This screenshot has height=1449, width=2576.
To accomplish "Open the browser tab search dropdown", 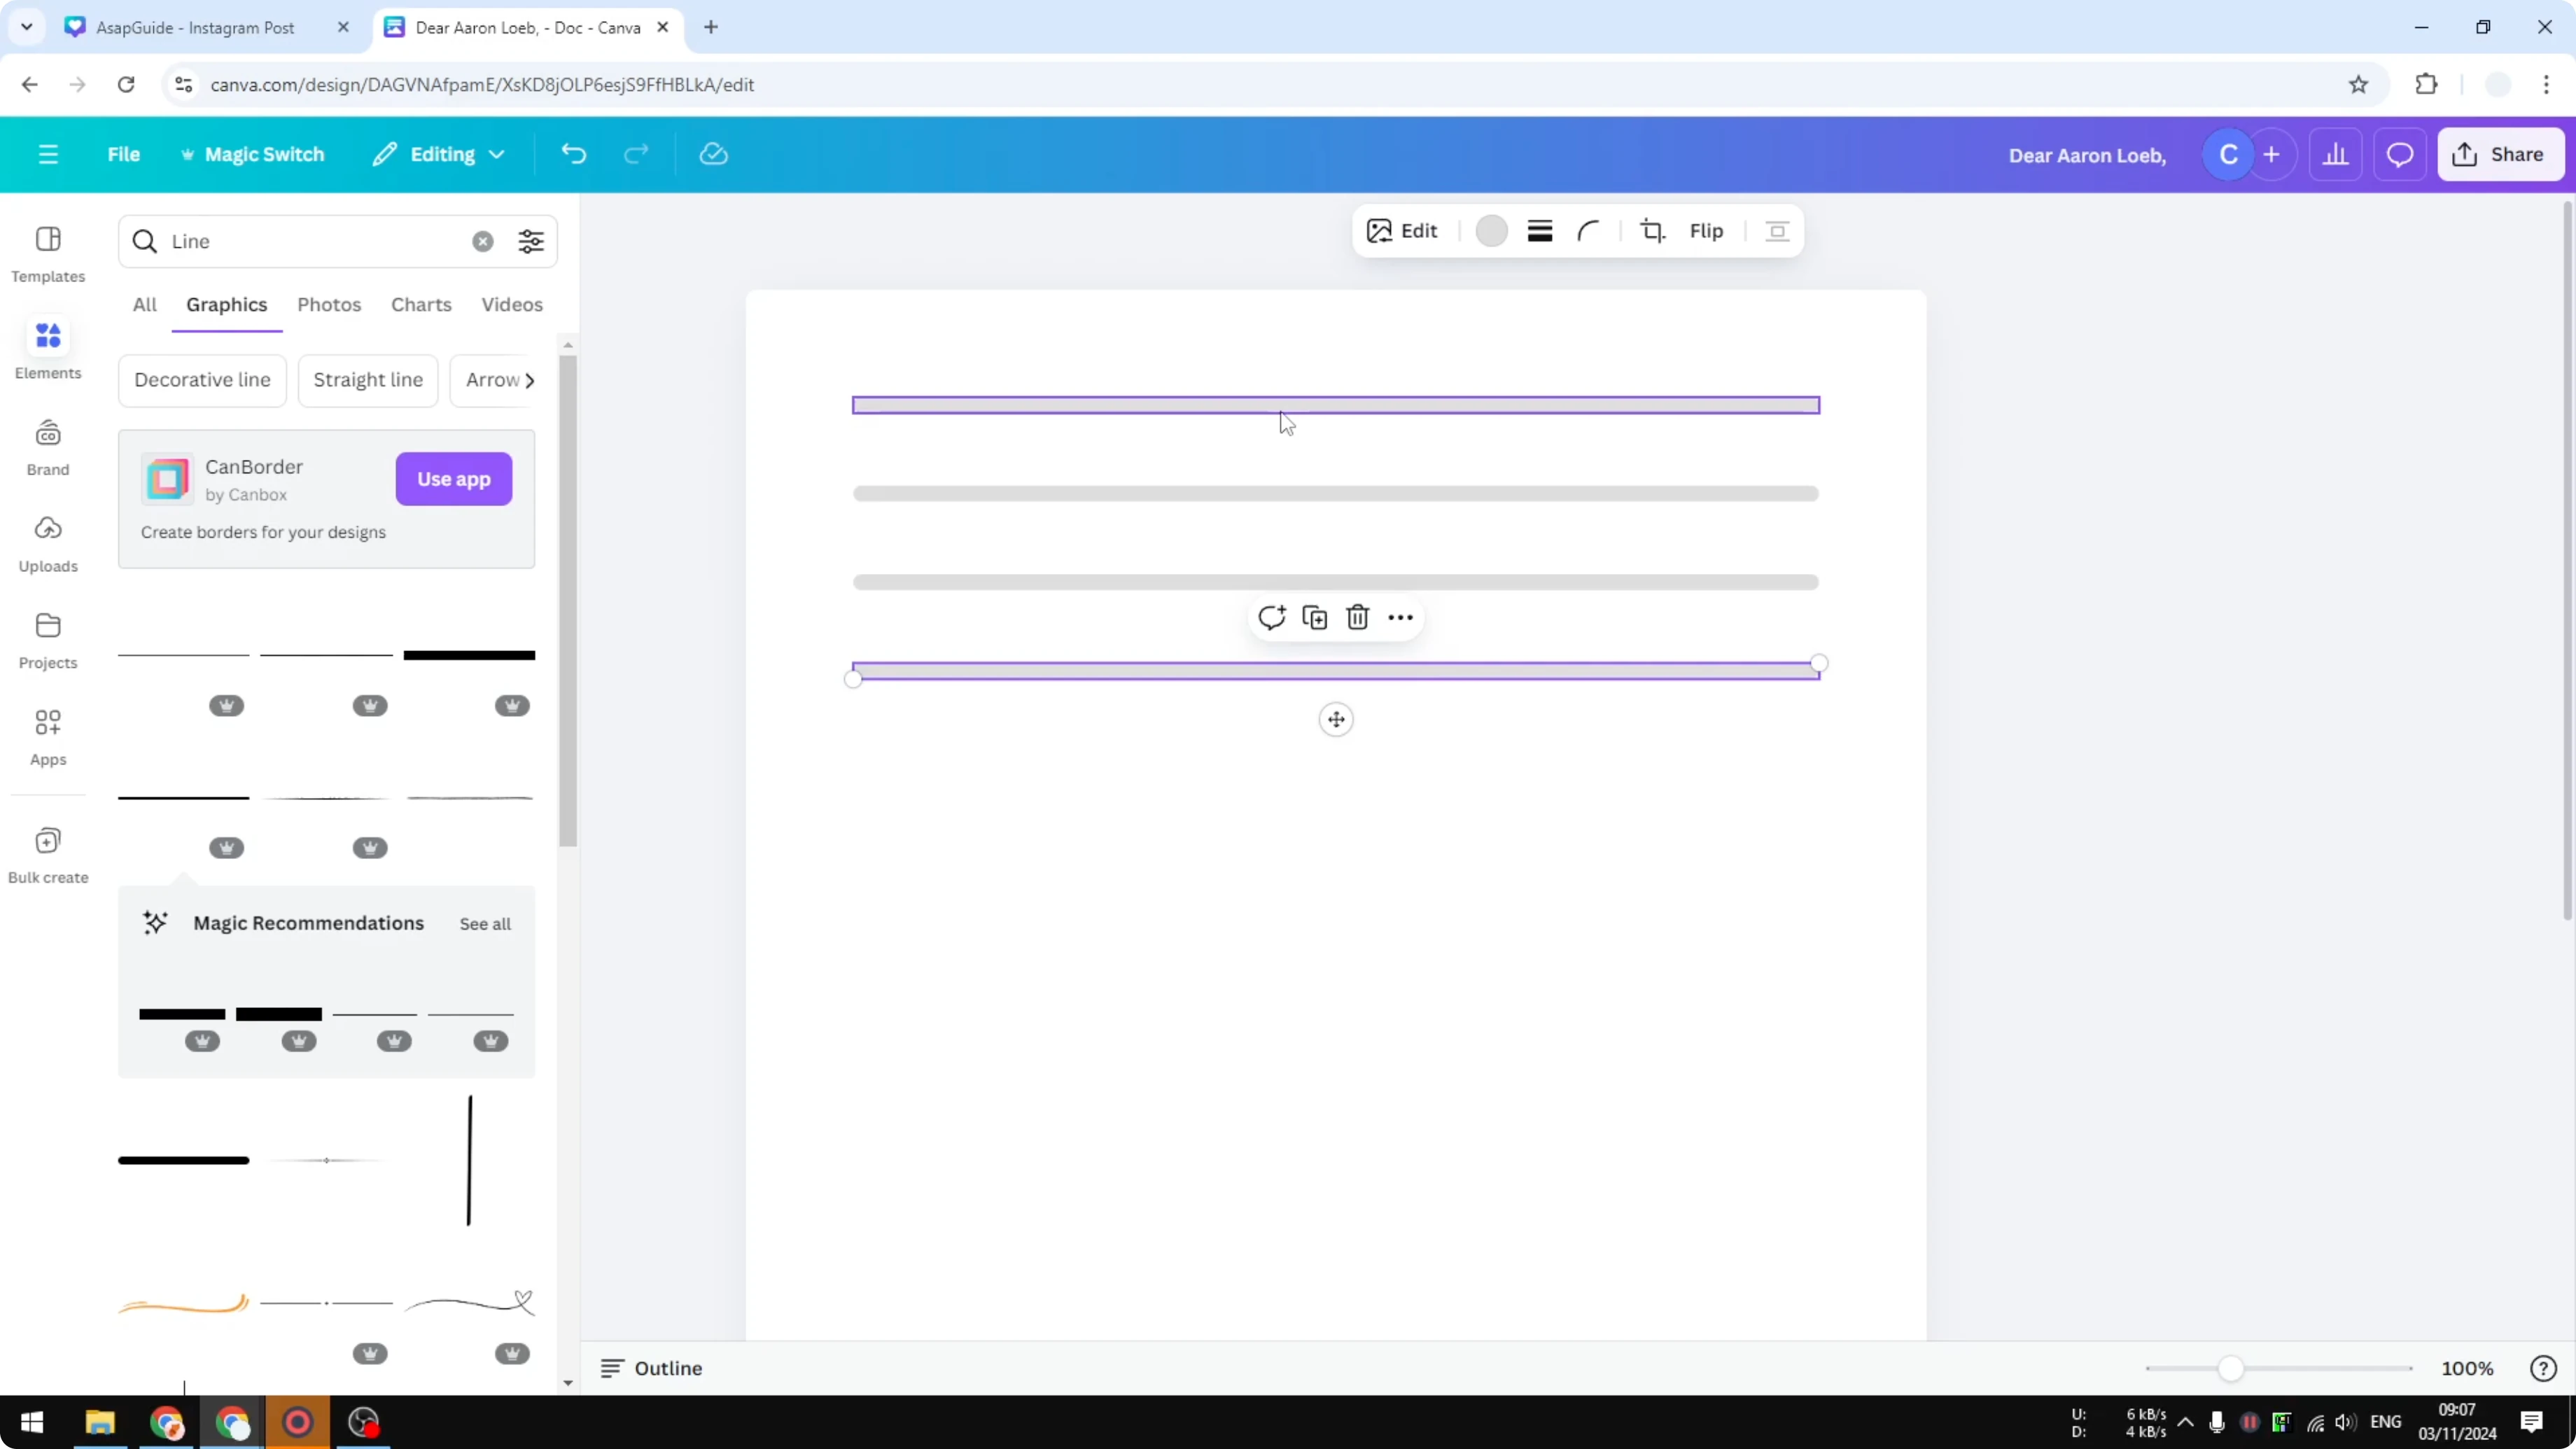I will point(26,27).
